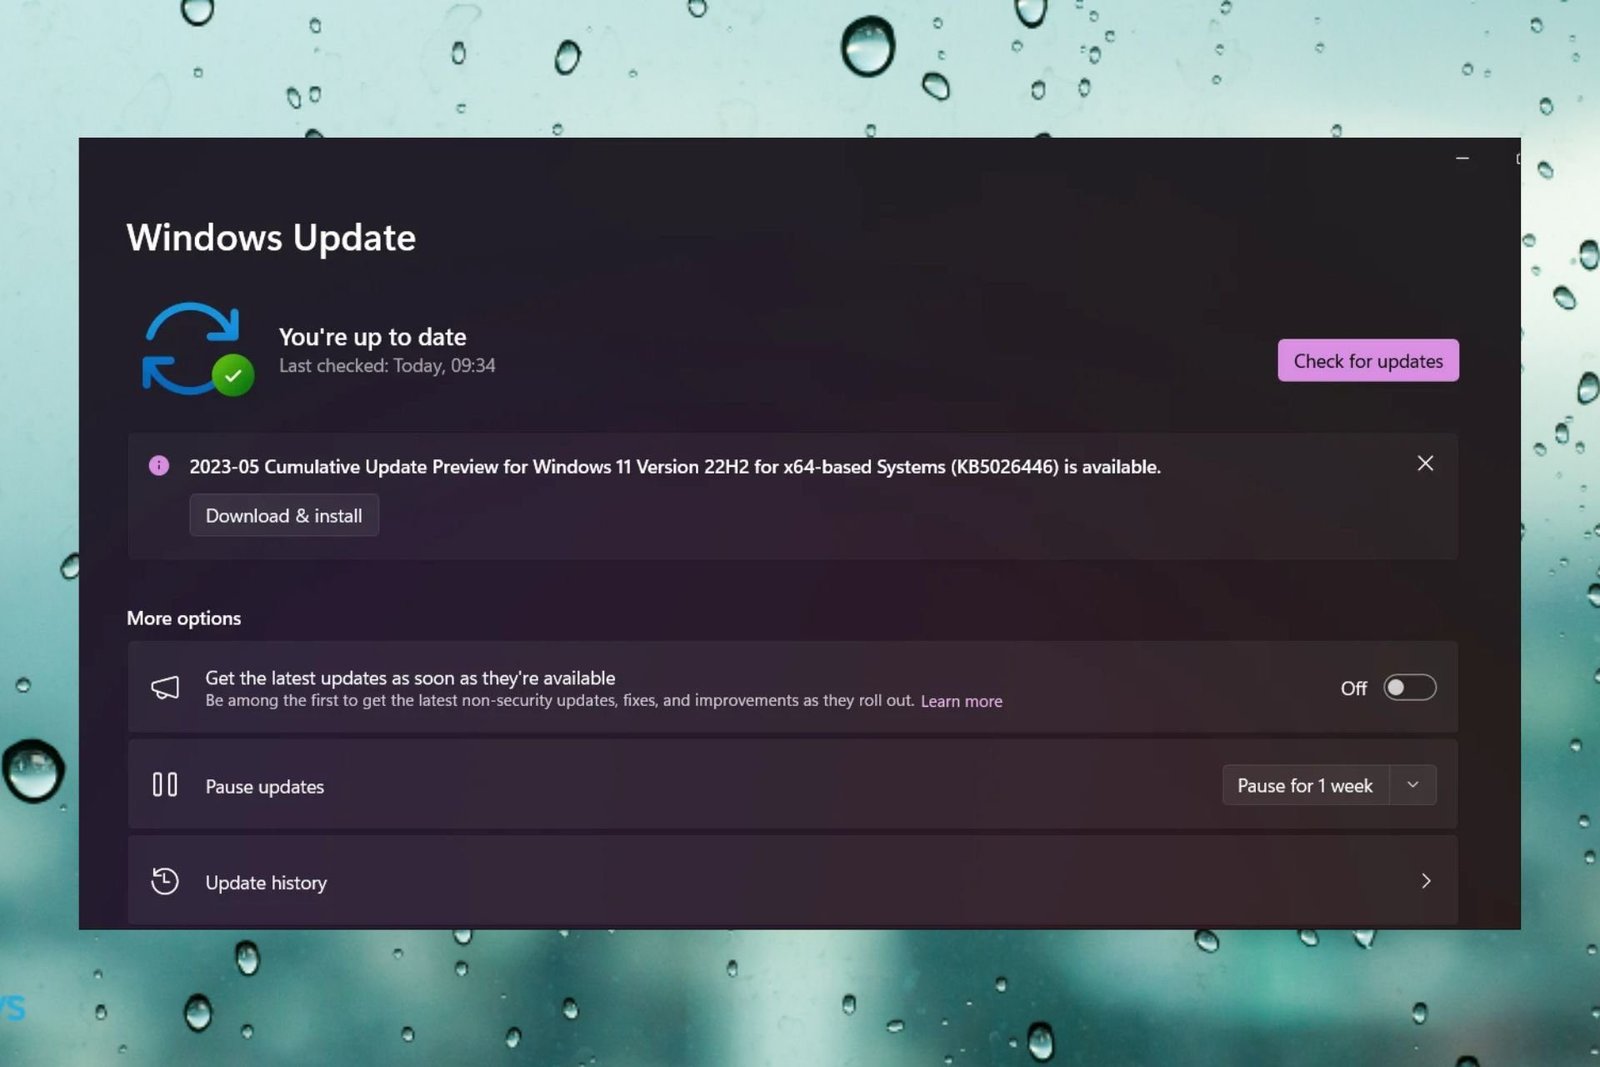Click the Update history clock icon

(165, 881)
